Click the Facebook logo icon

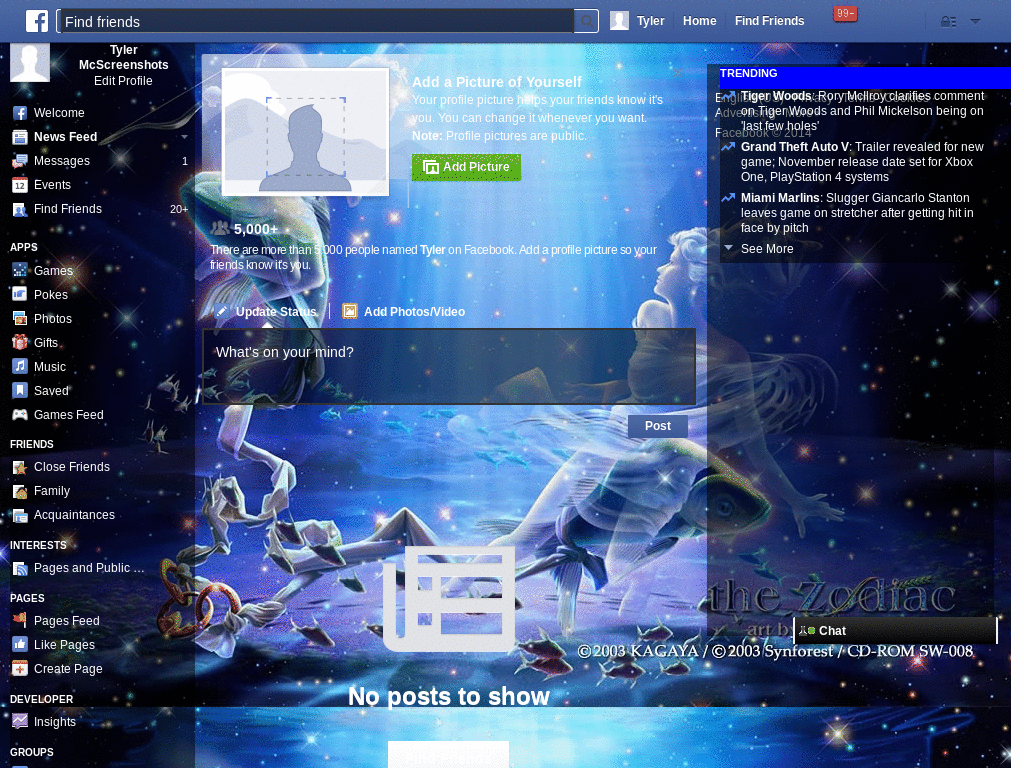(37, 21)
